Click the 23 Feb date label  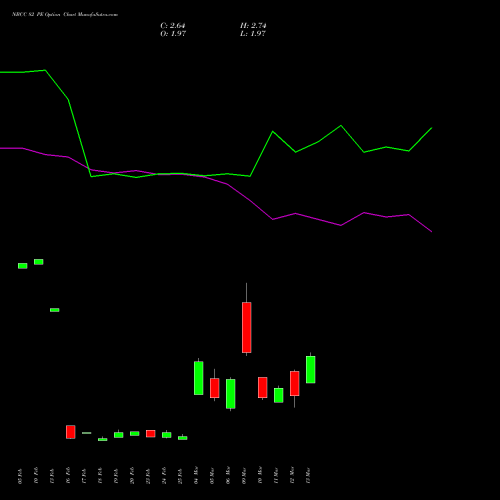(x=148, y=475)
